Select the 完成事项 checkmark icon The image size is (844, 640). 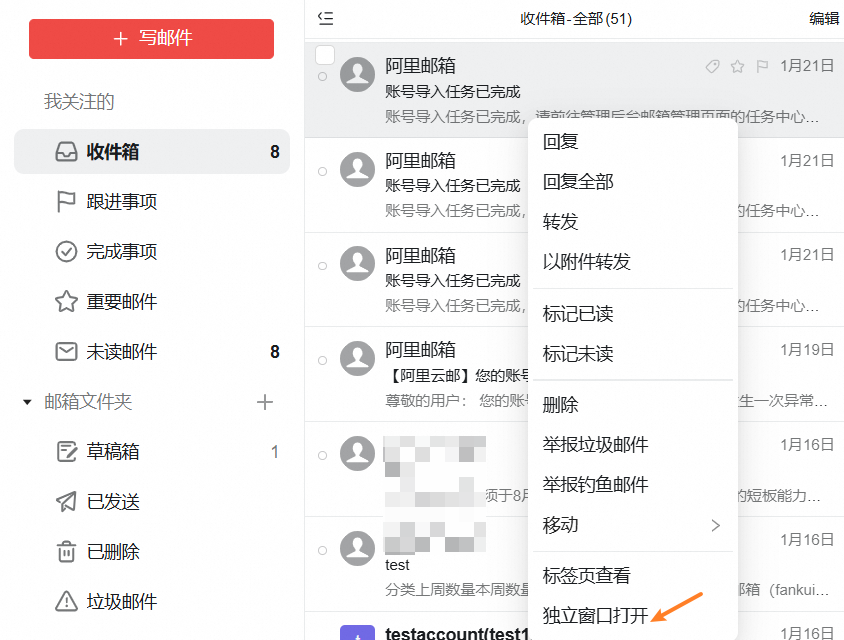pyautogui.click(x=66, y=251)
